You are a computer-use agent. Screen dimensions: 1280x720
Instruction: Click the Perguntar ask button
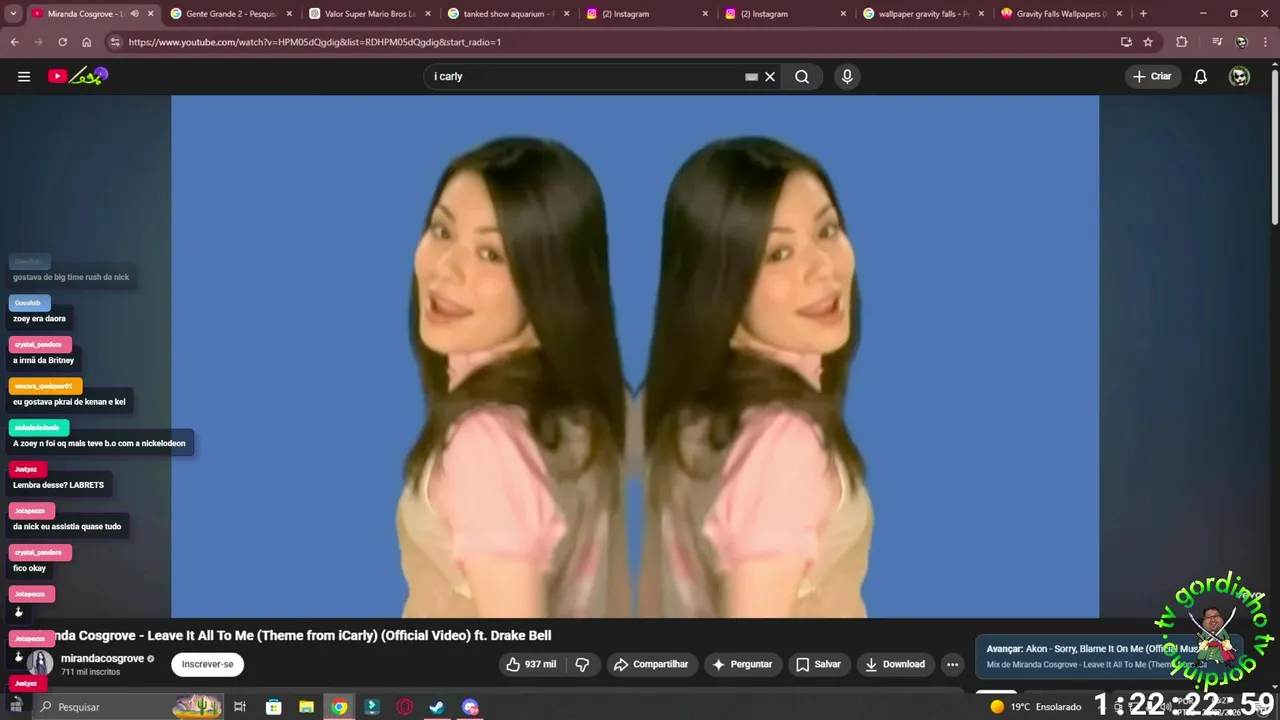pyautogui.click(x=742, y=664)
